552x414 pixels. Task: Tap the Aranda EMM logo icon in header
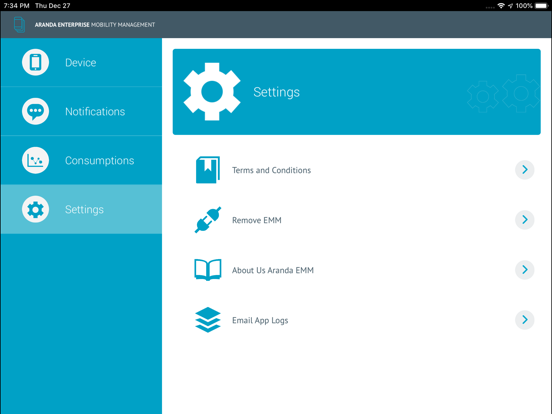point(19,25)
